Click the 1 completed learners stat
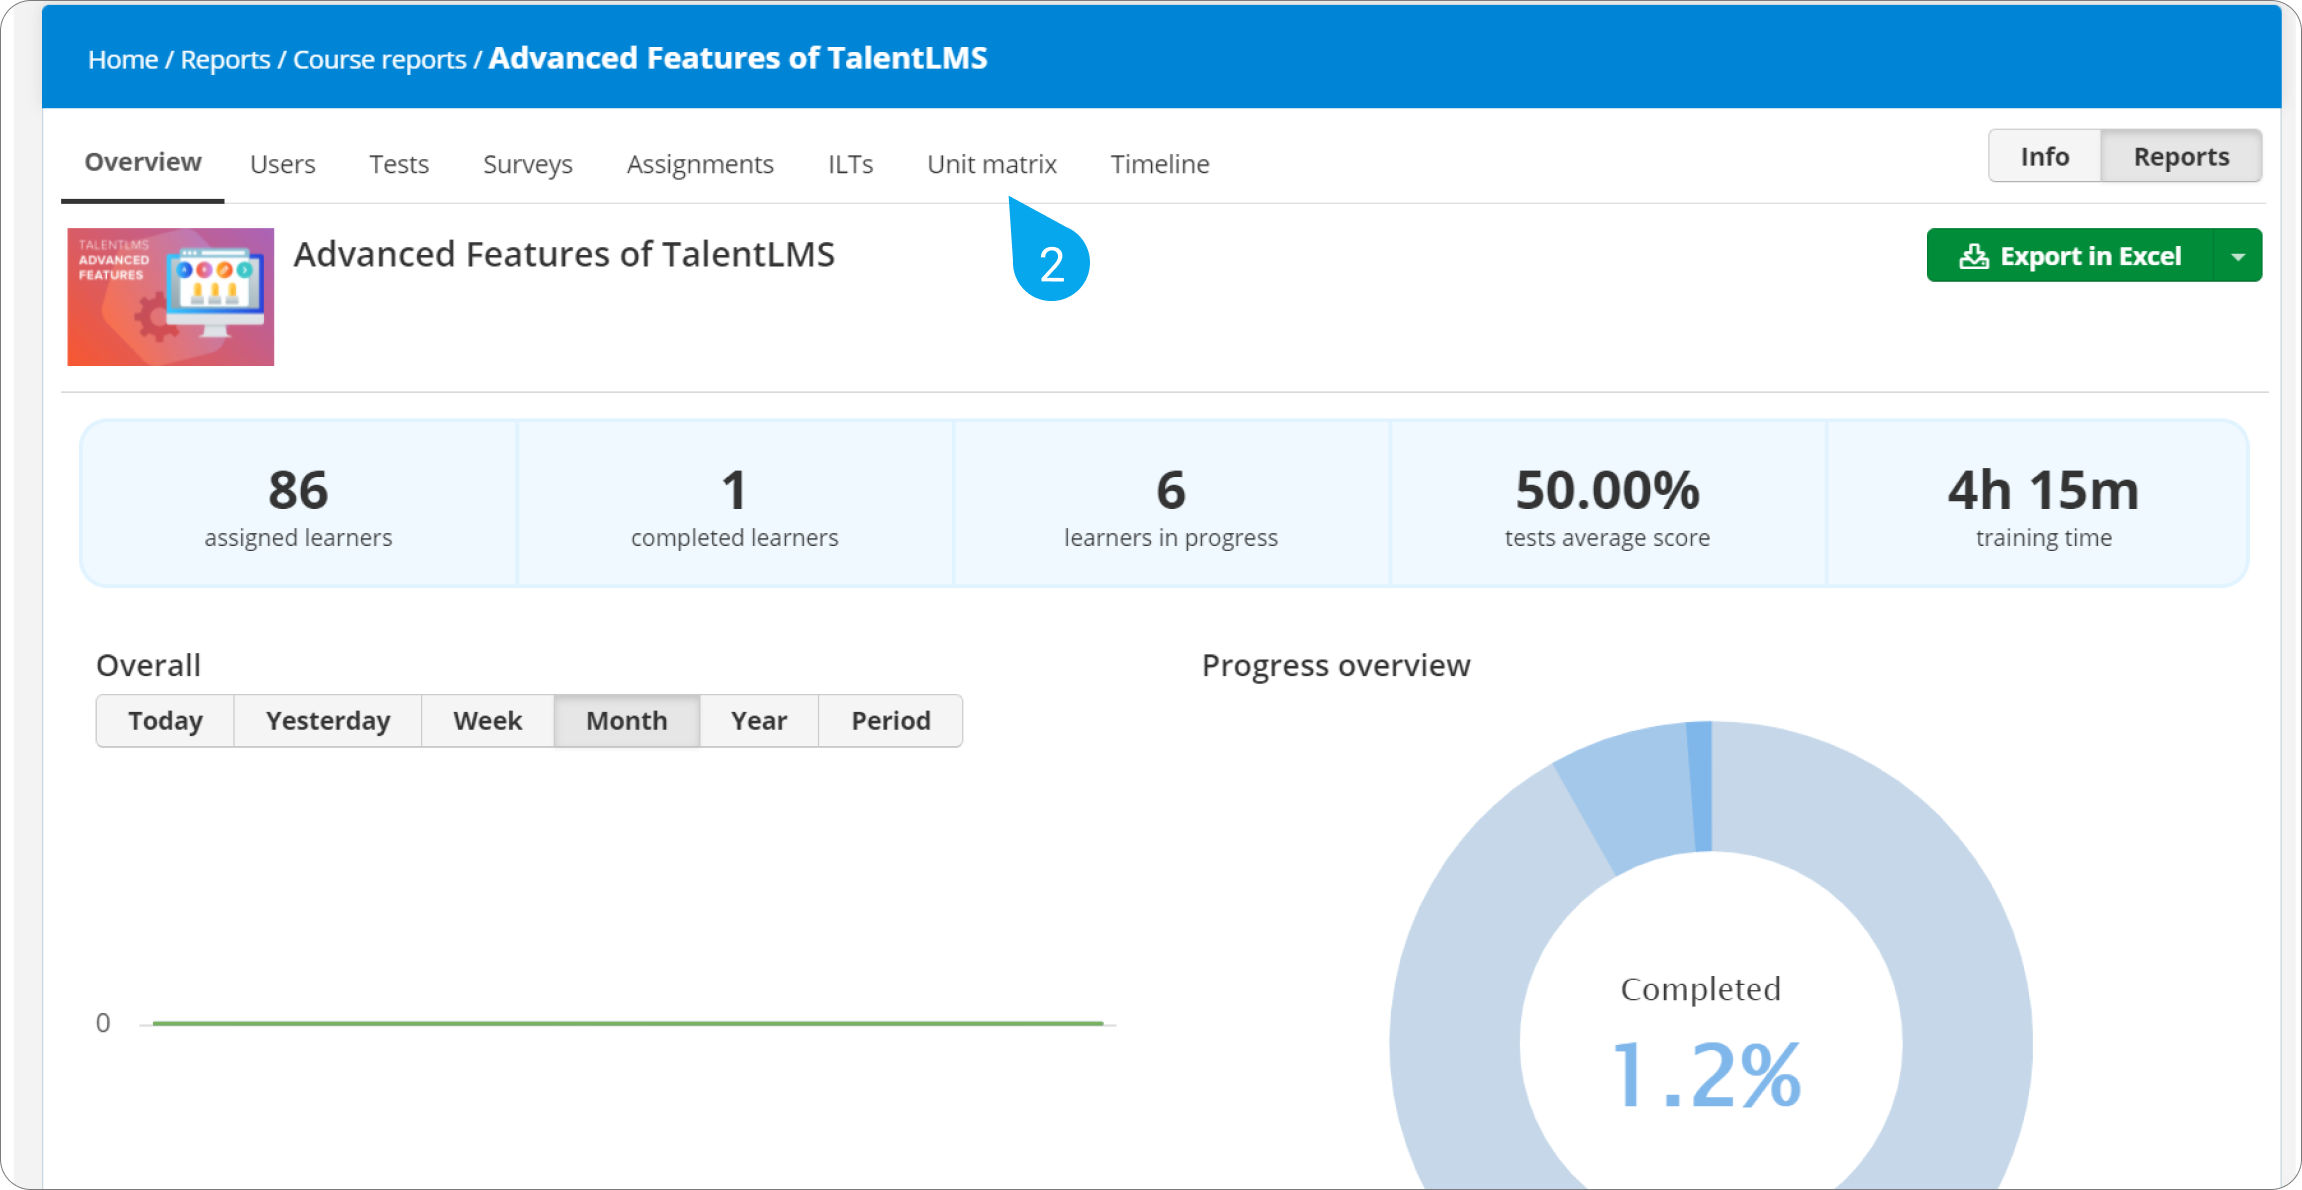 tap(735, 505)
